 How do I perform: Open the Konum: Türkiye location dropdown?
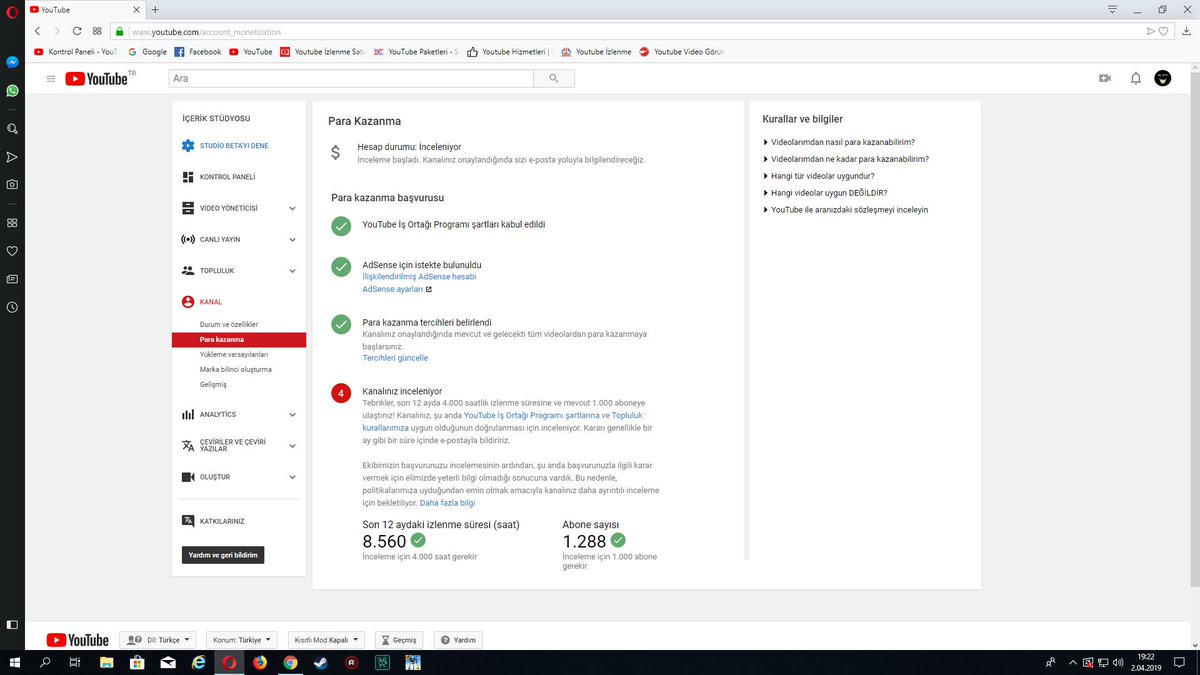click(242, 640)
